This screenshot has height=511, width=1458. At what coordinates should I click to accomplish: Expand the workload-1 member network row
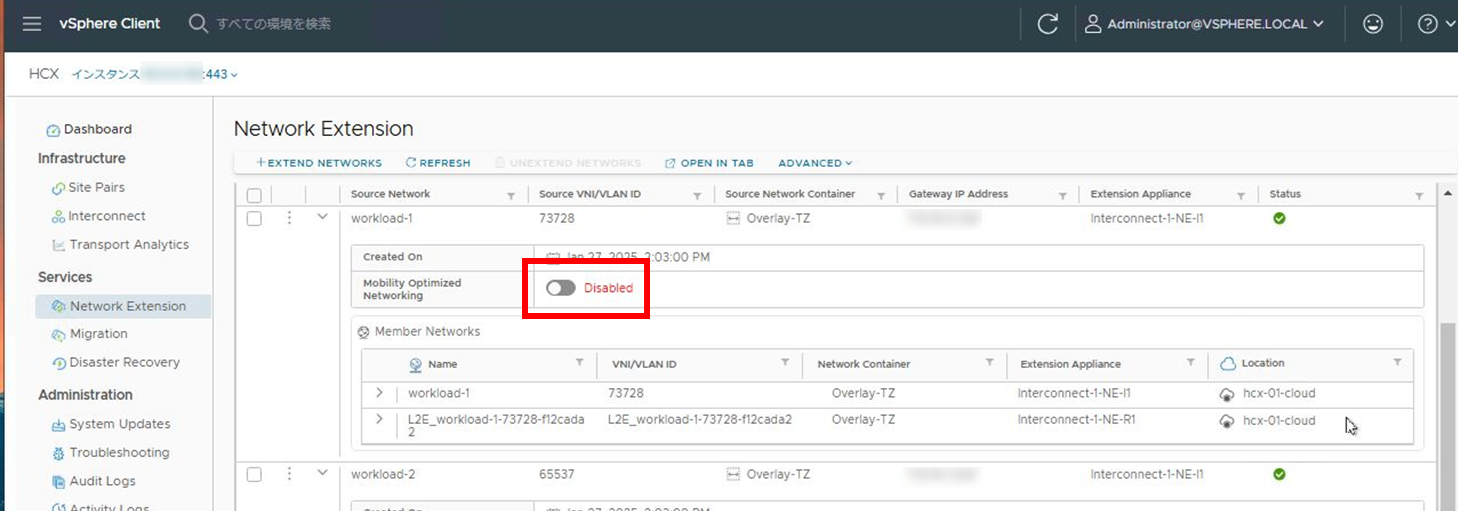(379, 393)
